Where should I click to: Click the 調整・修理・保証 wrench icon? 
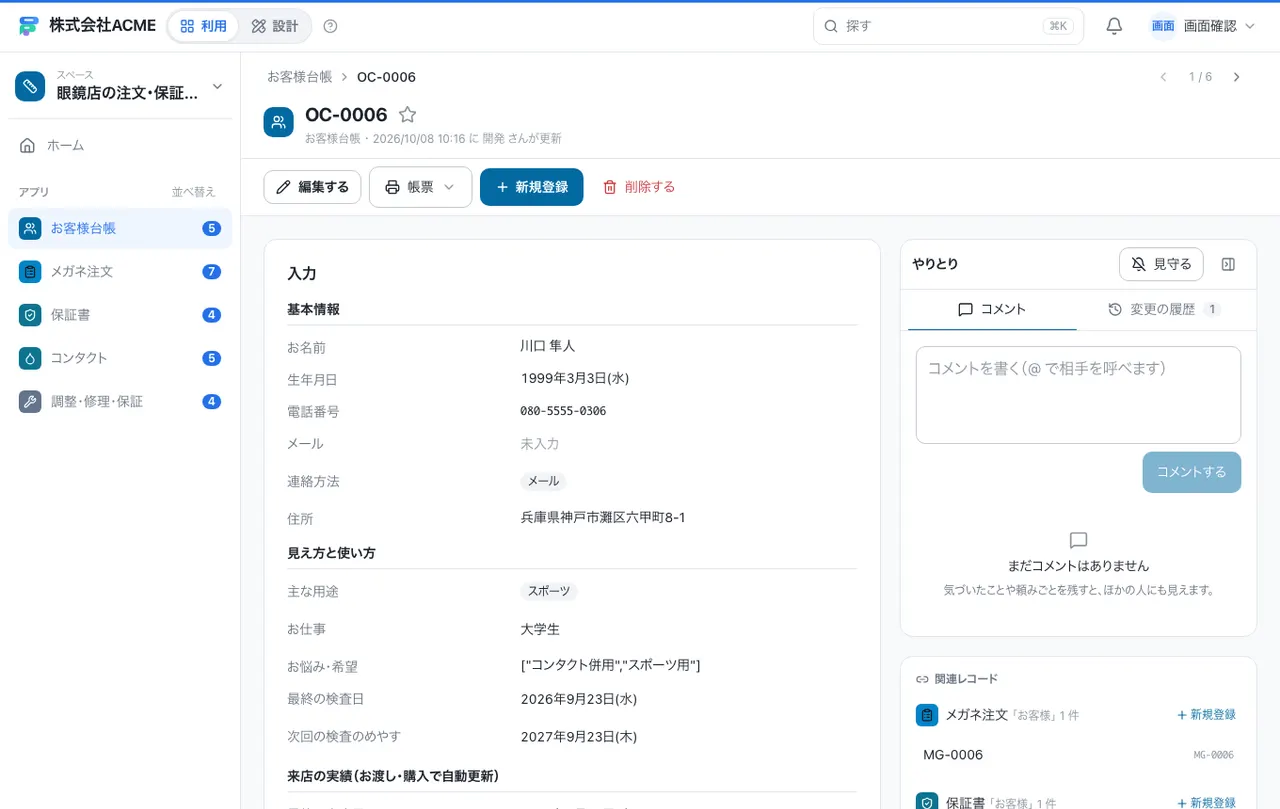pyautogui.click(x=30, y=401)
